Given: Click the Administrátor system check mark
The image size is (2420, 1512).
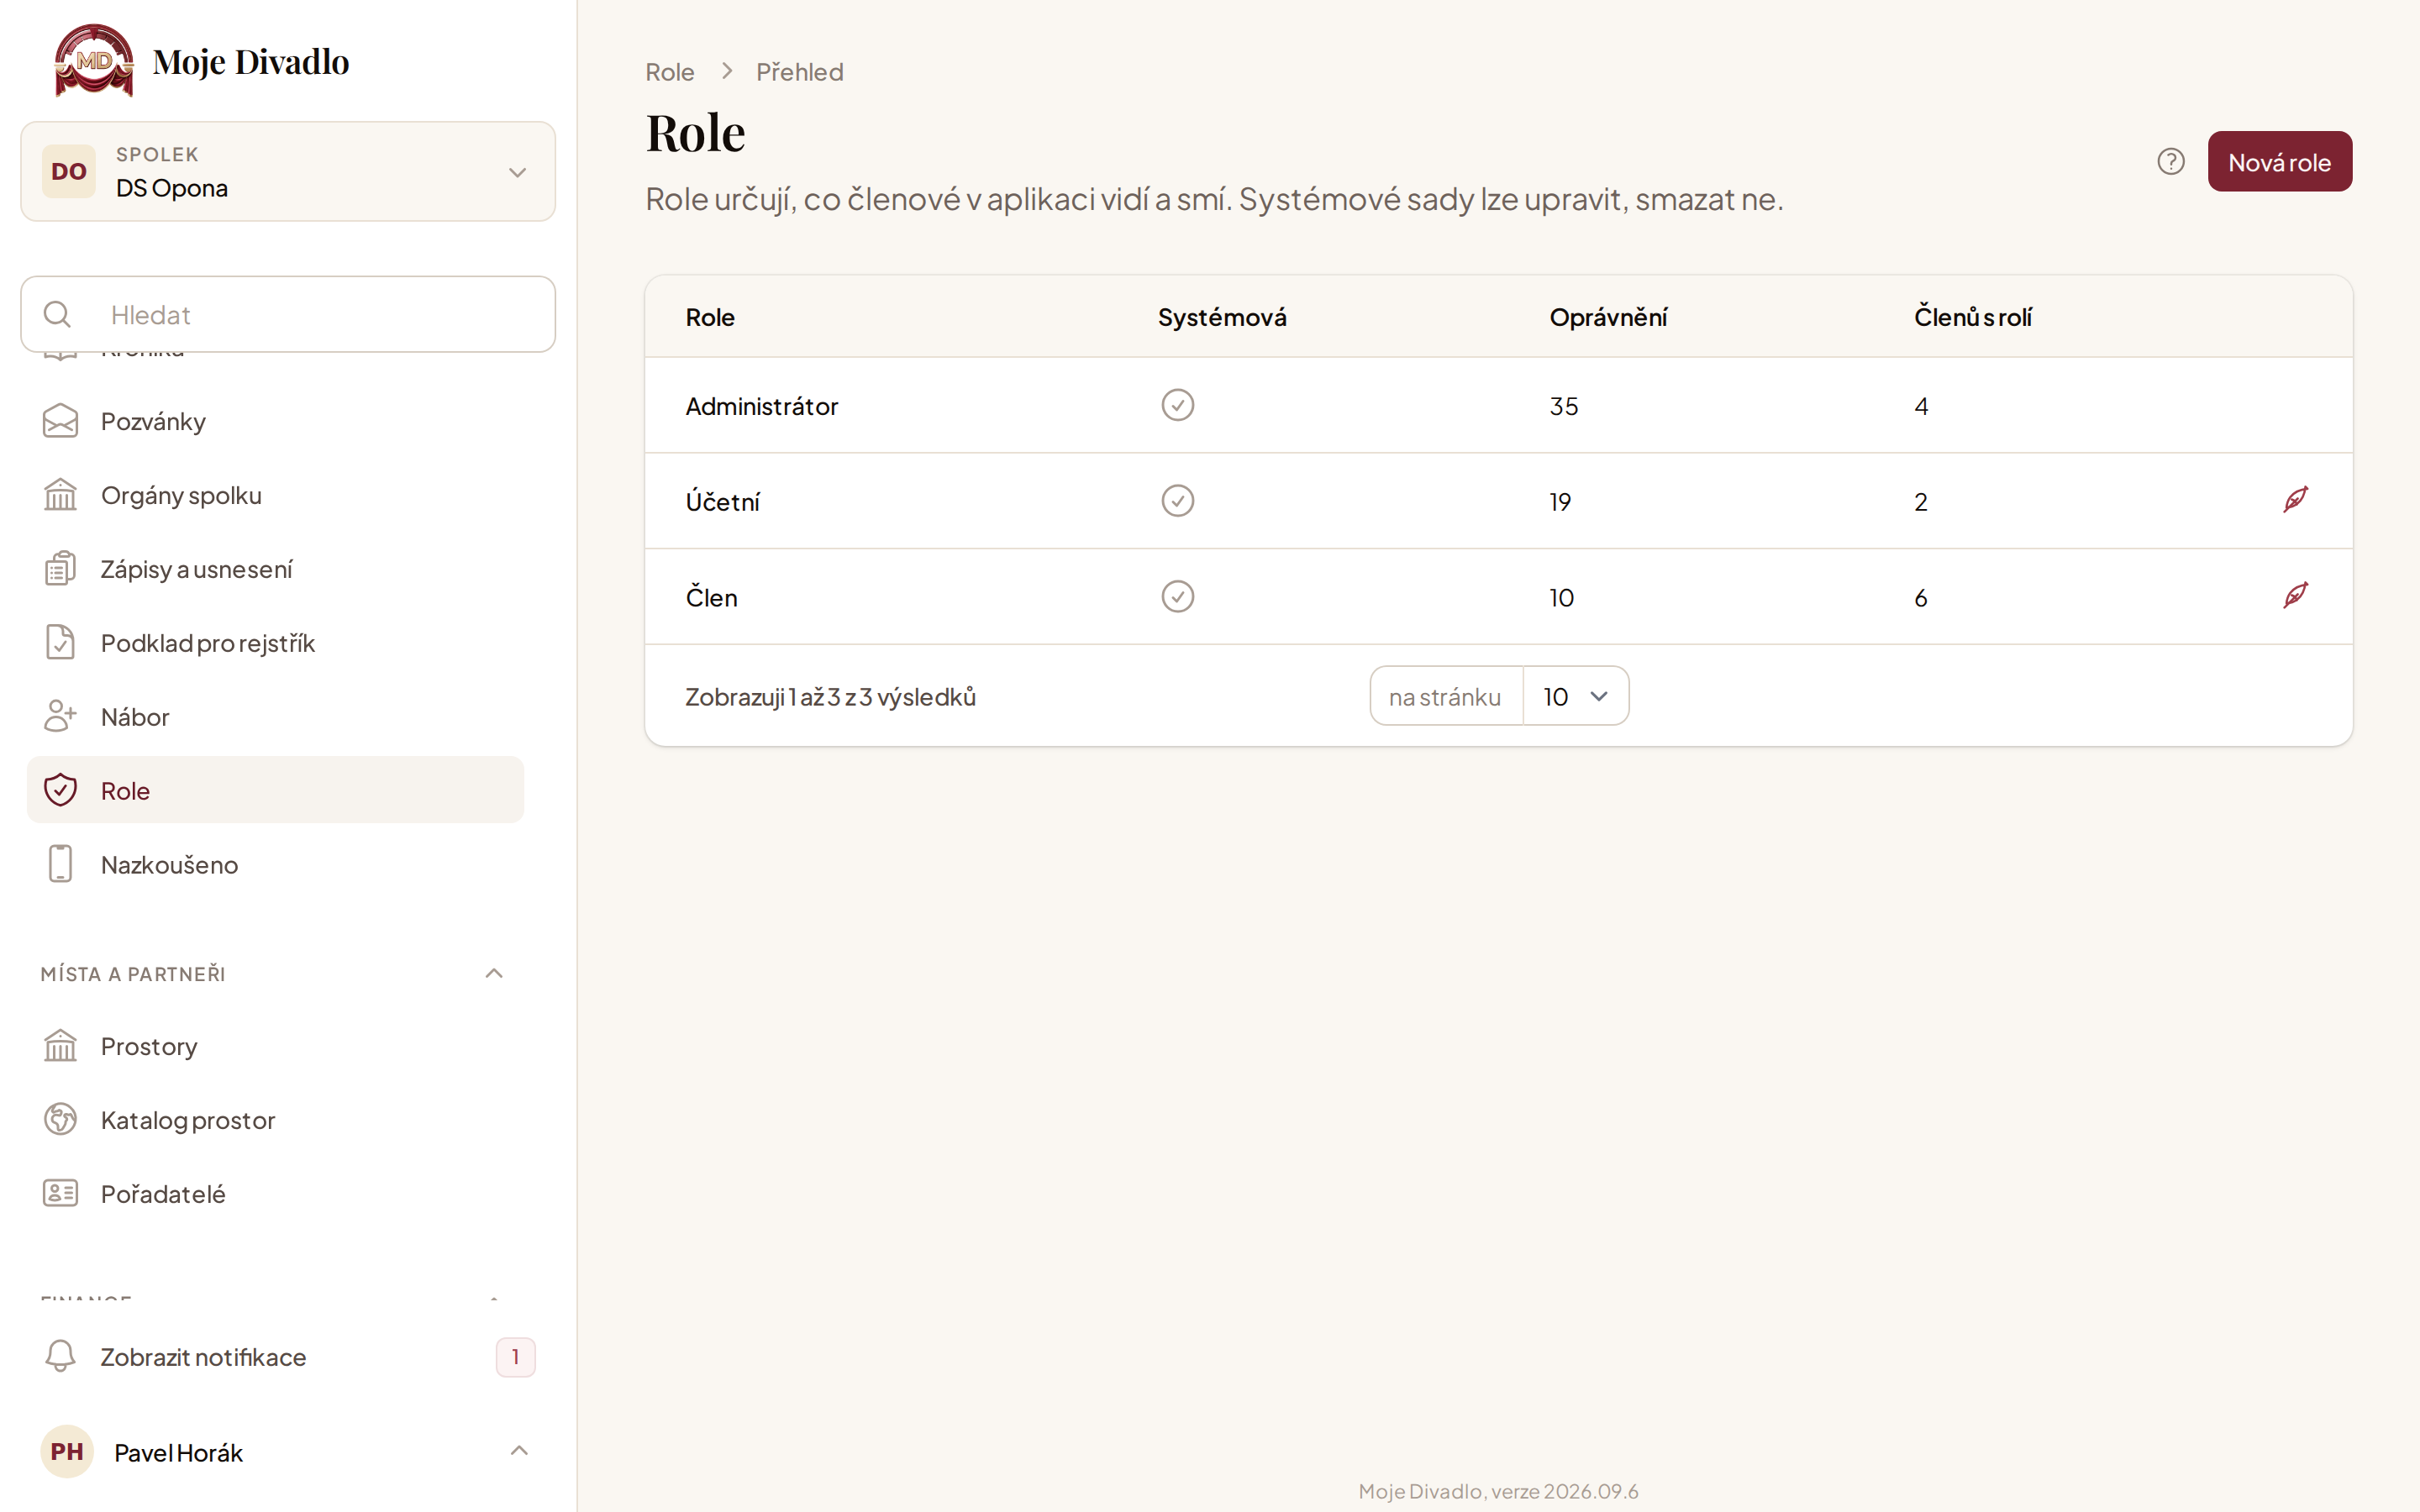Looking at the screenshot, I should tap(1178, 405).
